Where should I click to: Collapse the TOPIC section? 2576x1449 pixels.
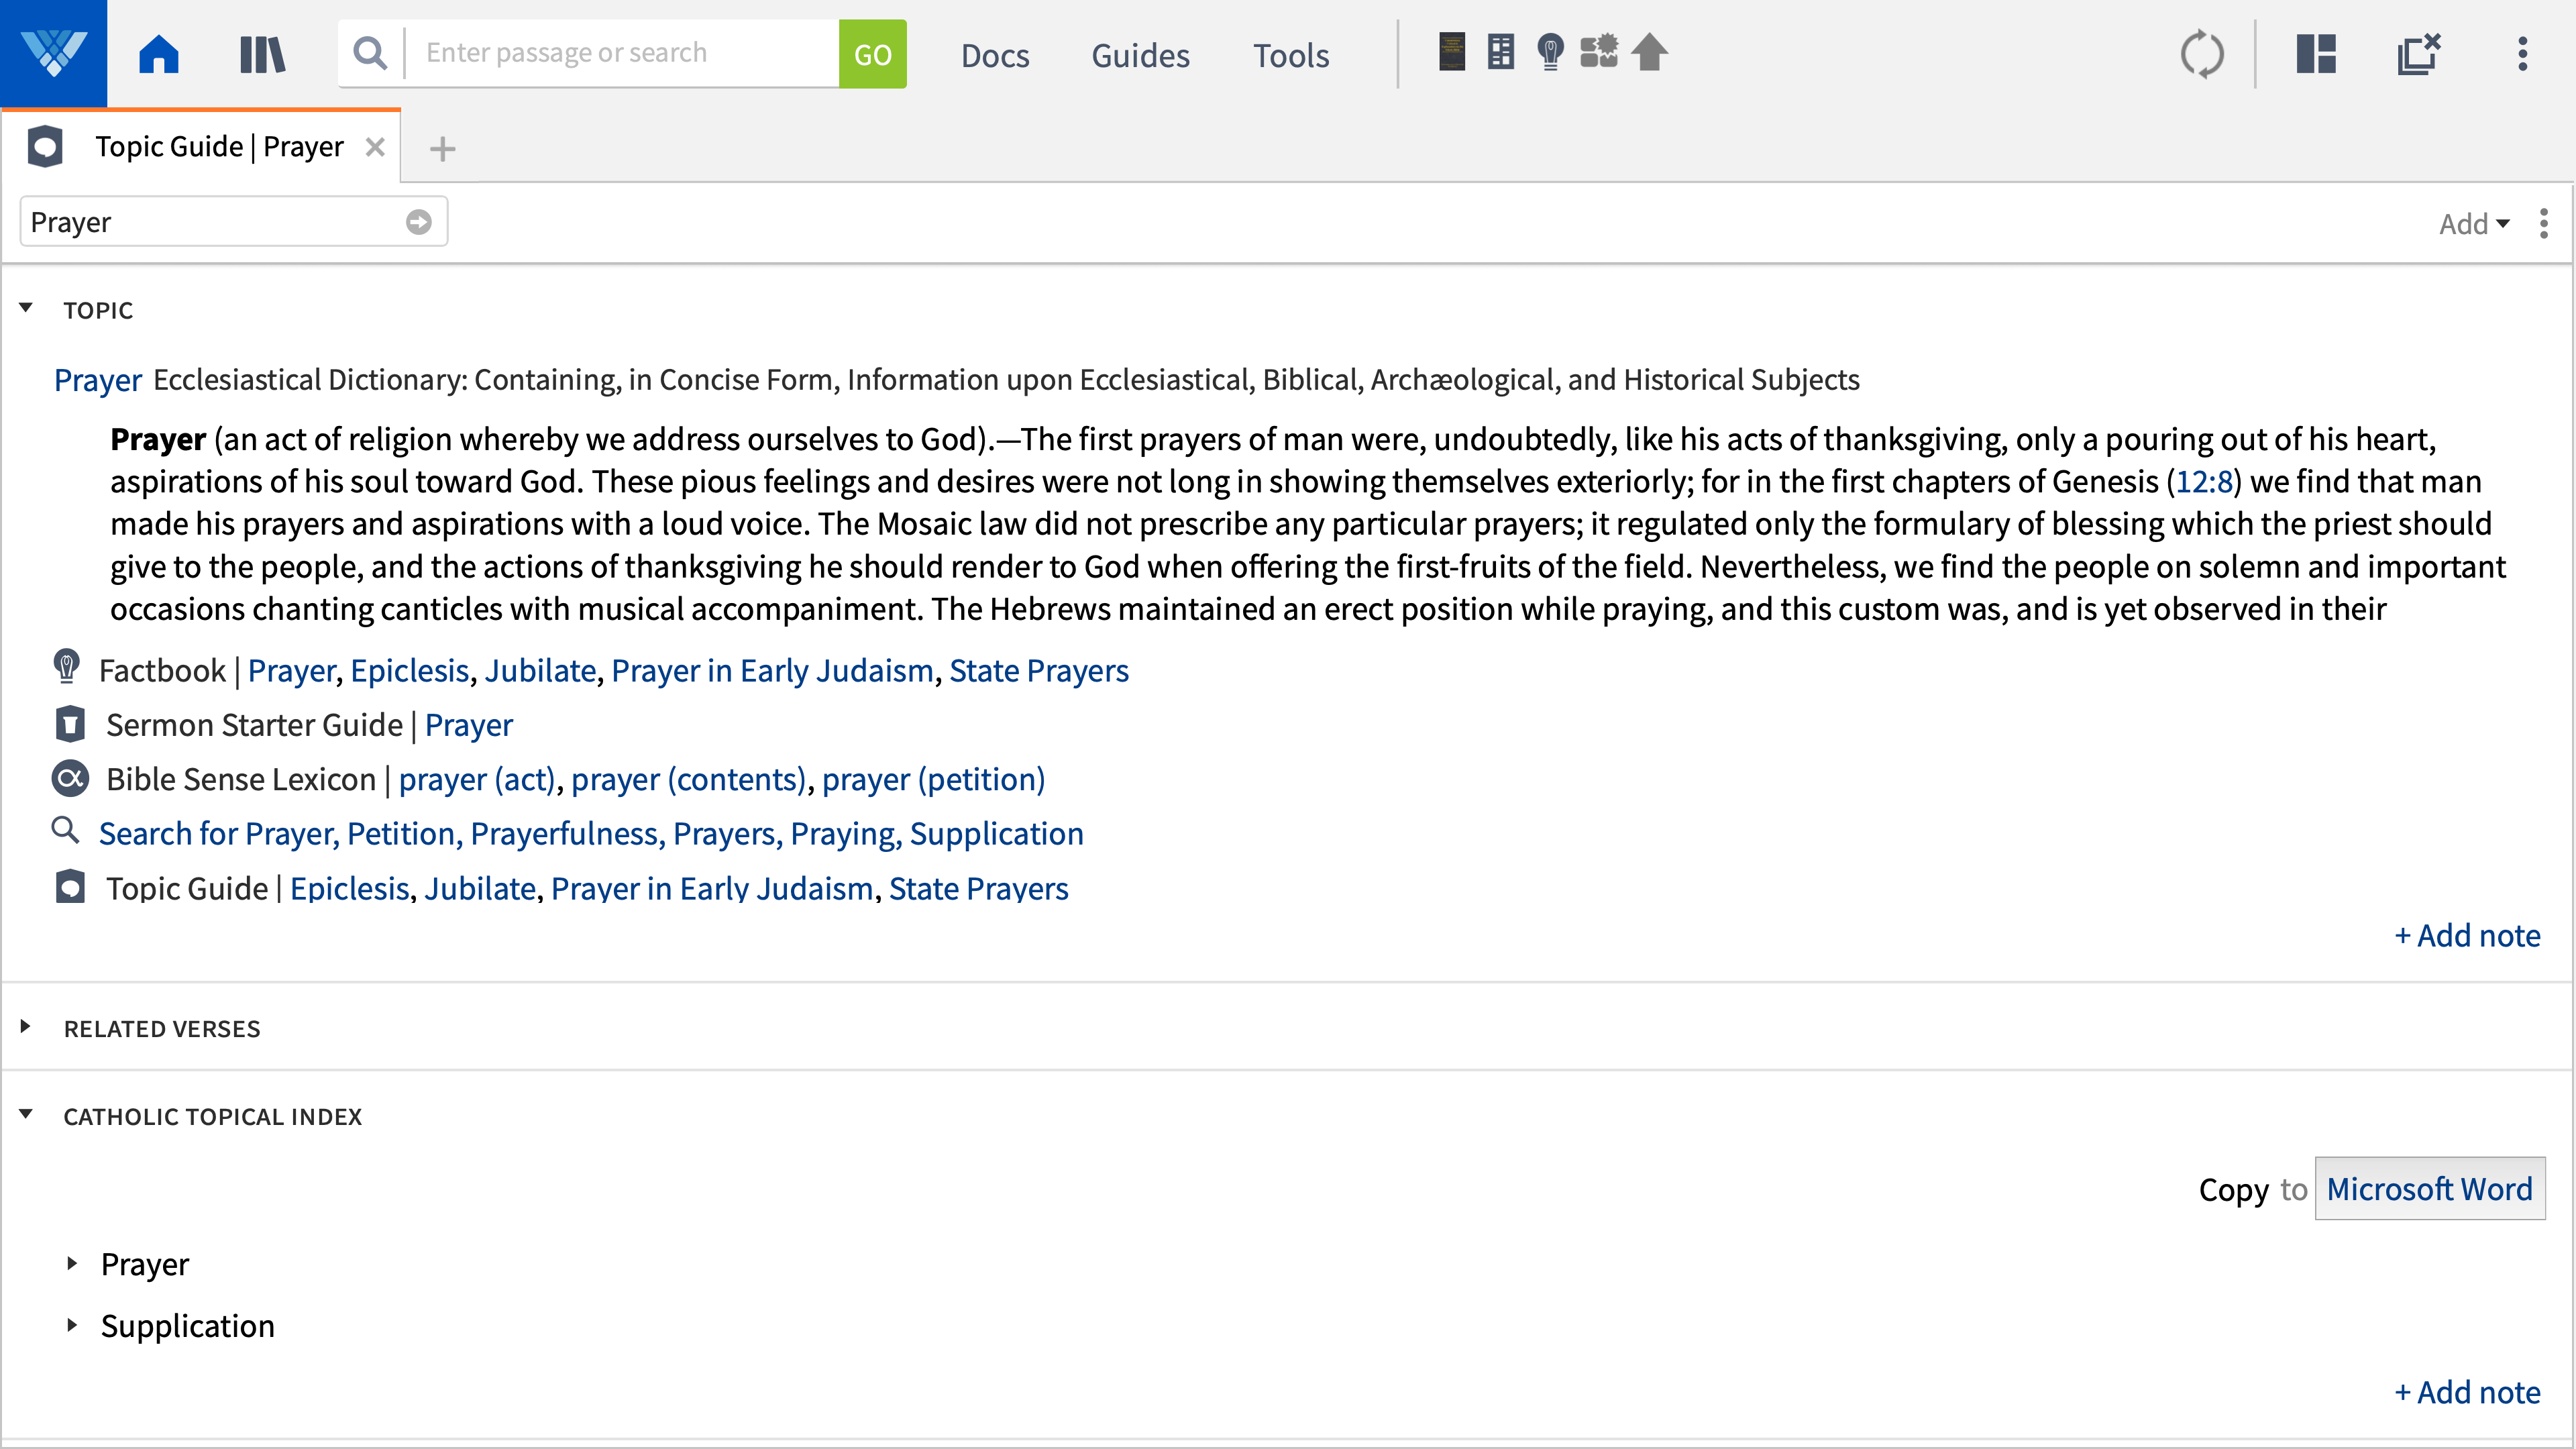(25, 308)
